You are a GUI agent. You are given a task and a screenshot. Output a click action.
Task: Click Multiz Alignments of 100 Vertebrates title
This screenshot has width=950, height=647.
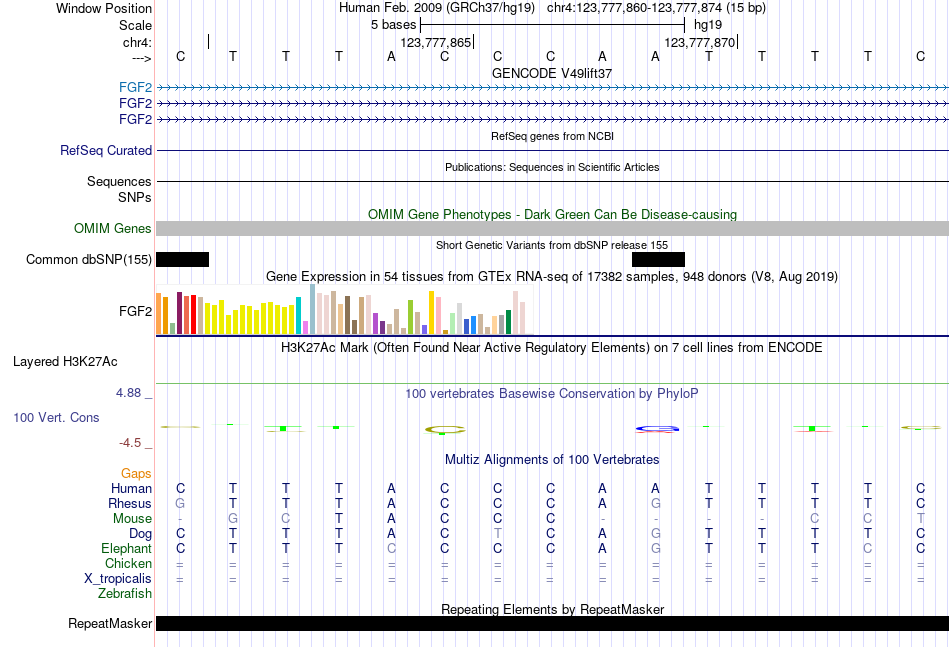point(552,460)
